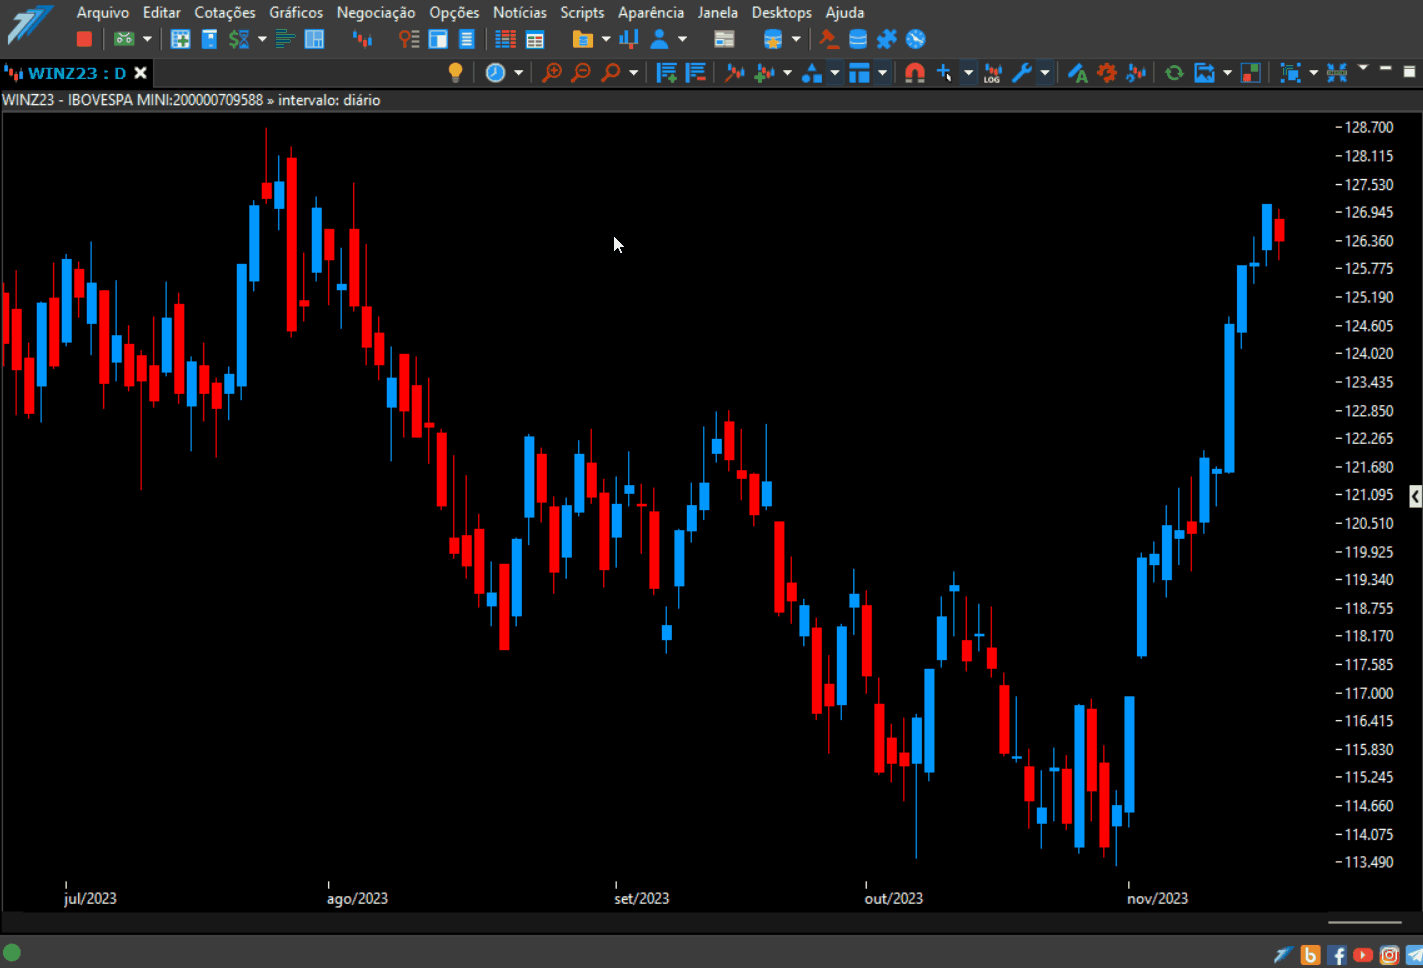Click the add candlestick study icon
Image resolution: width=1423 pixels, height=968 pixels.
pyautogui.click(x=765, y=72)
